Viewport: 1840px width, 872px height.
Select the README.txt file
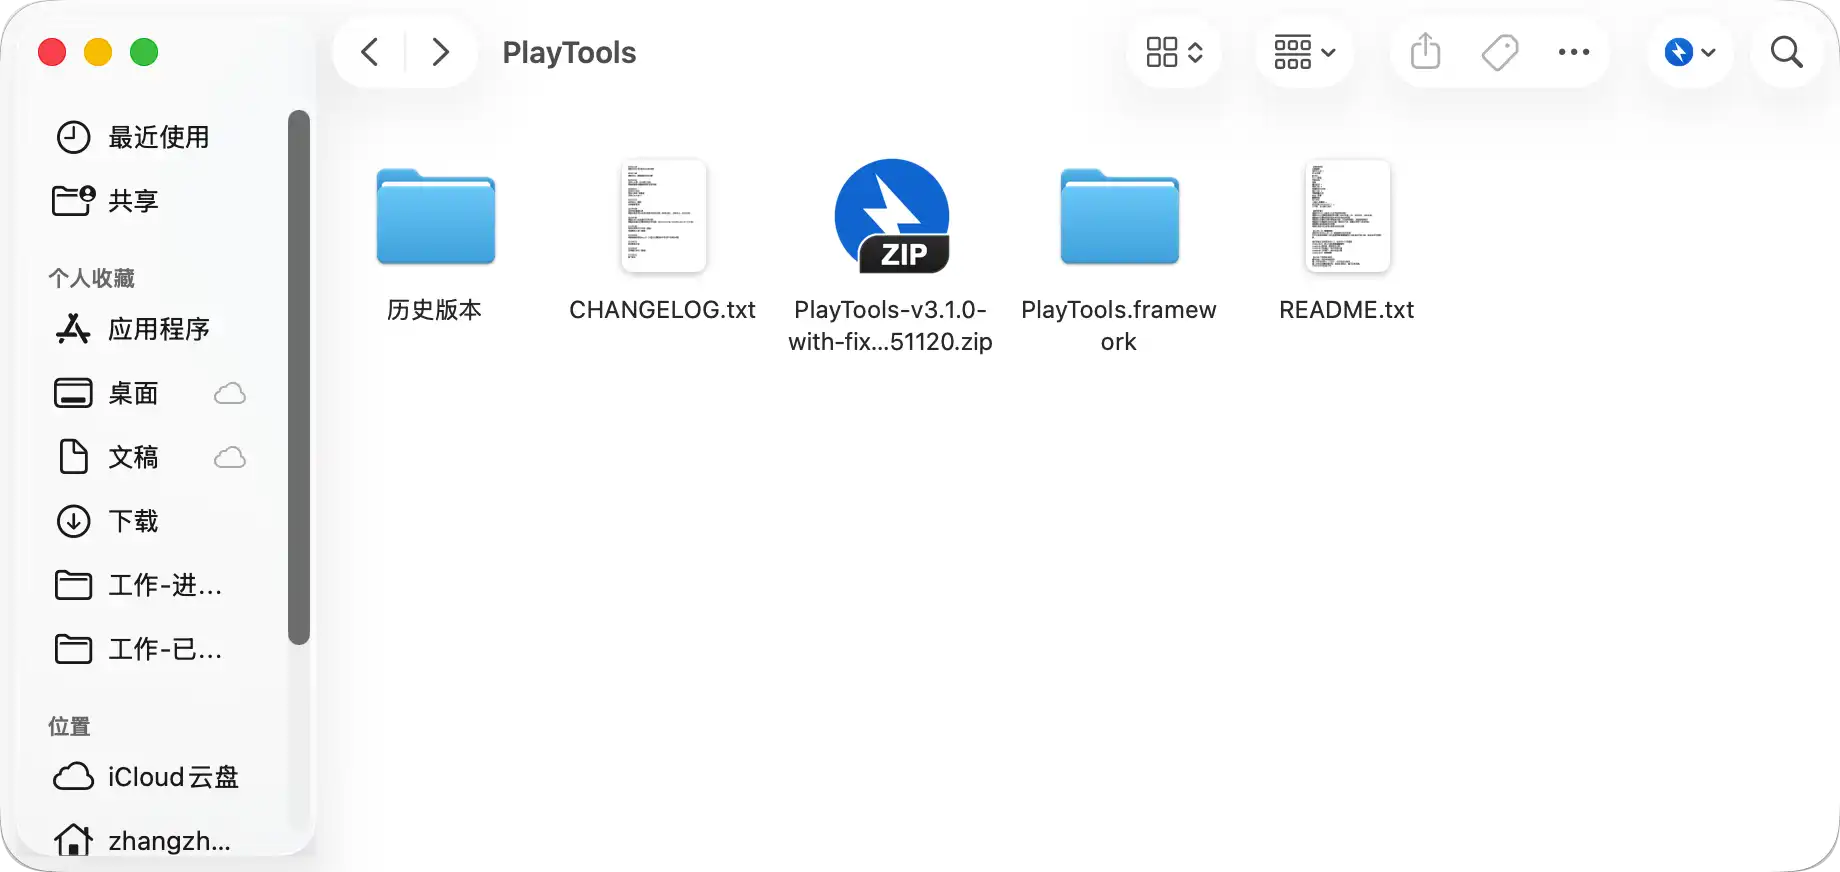pyautogui.click(x=1347, y=217)
